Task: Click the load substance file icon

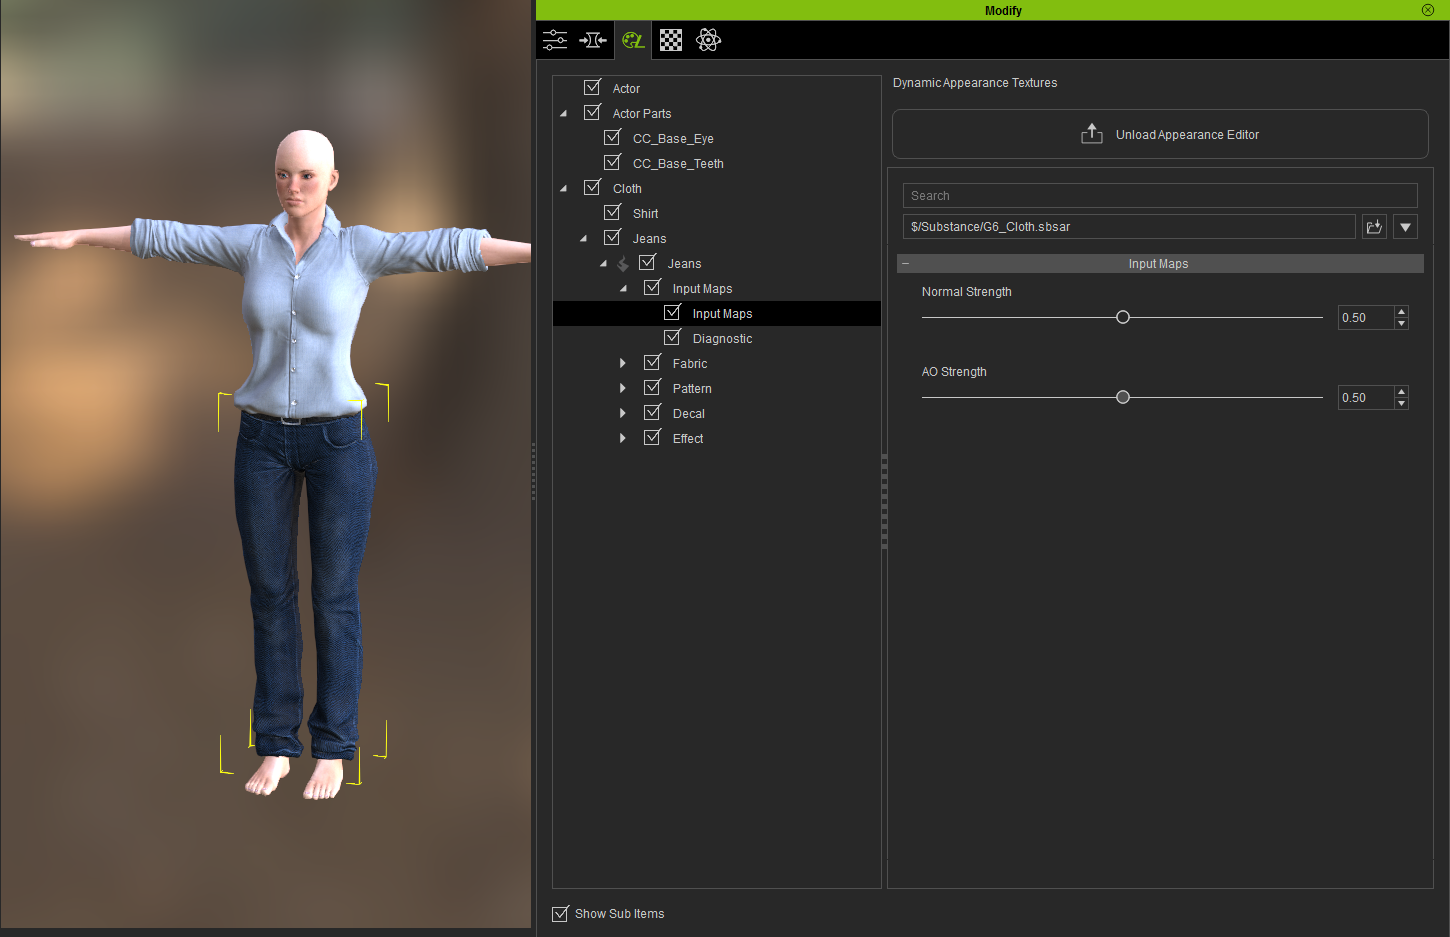Action: click(x=1374, y=227)
